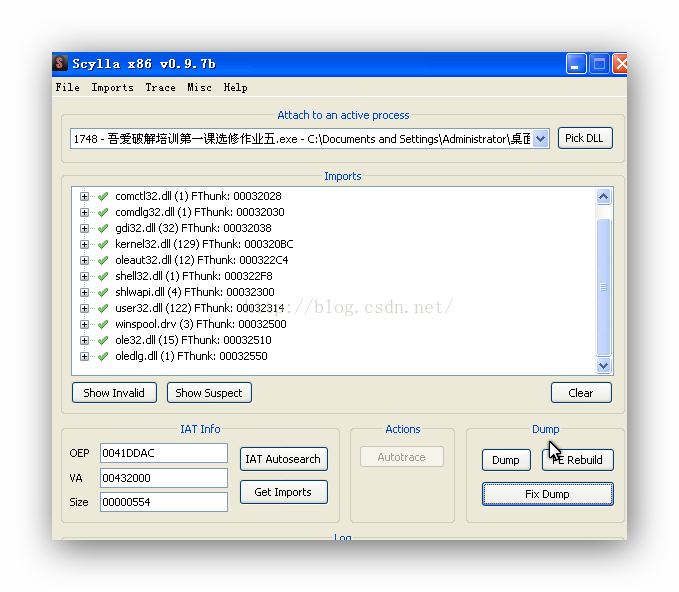Click green checkmark icon beside ole32.dll
This screenshot has width=679, height=592.
click(x=103, y=340)
